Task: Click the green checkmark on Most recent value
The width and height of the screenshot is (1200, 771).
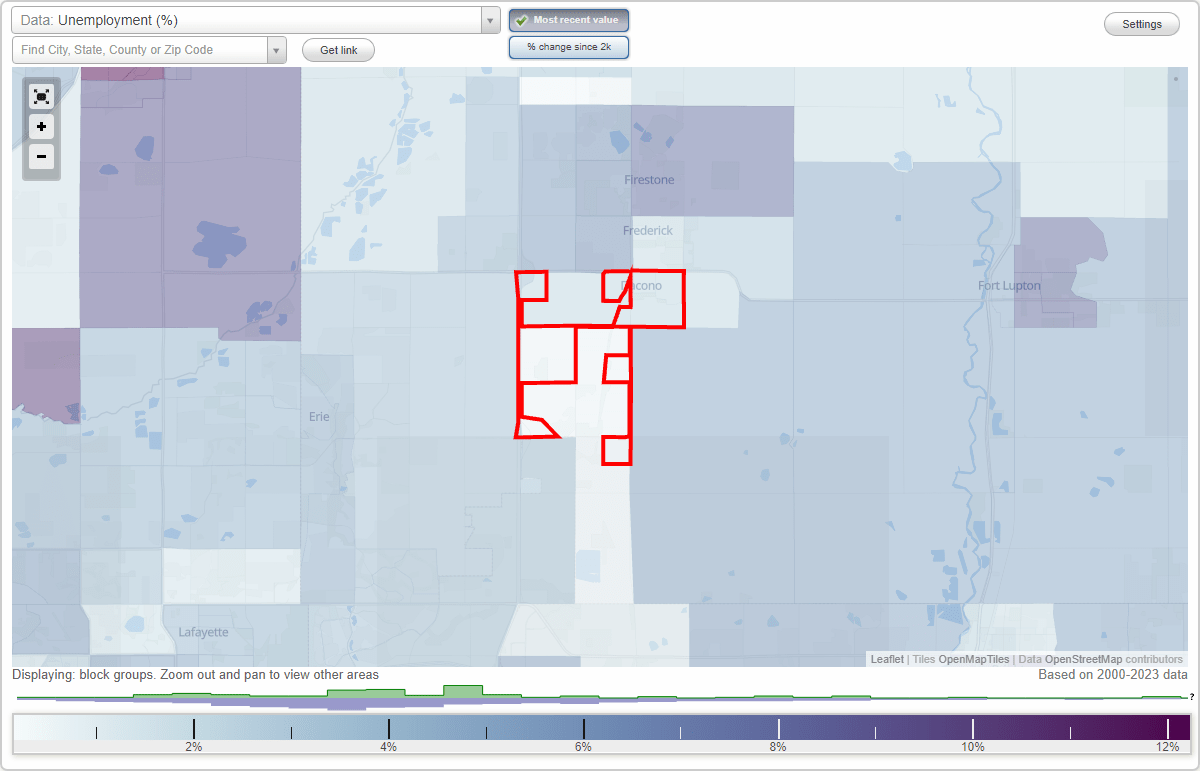Action: point(522,20)
